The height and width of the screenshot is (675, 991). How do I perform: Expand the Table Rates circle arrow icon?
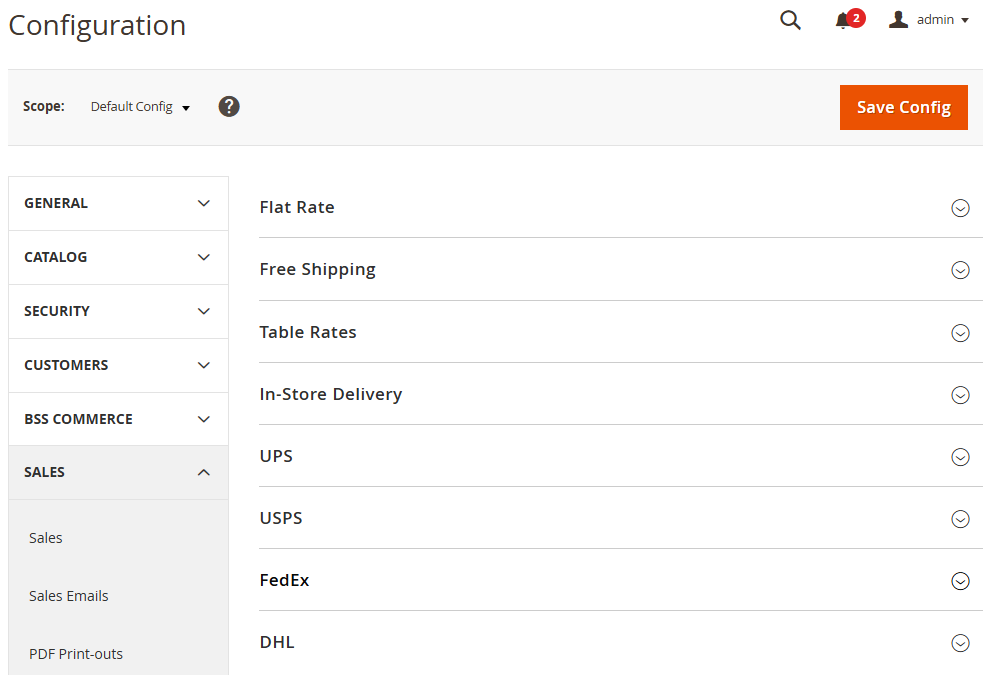[x=960, y=333]
